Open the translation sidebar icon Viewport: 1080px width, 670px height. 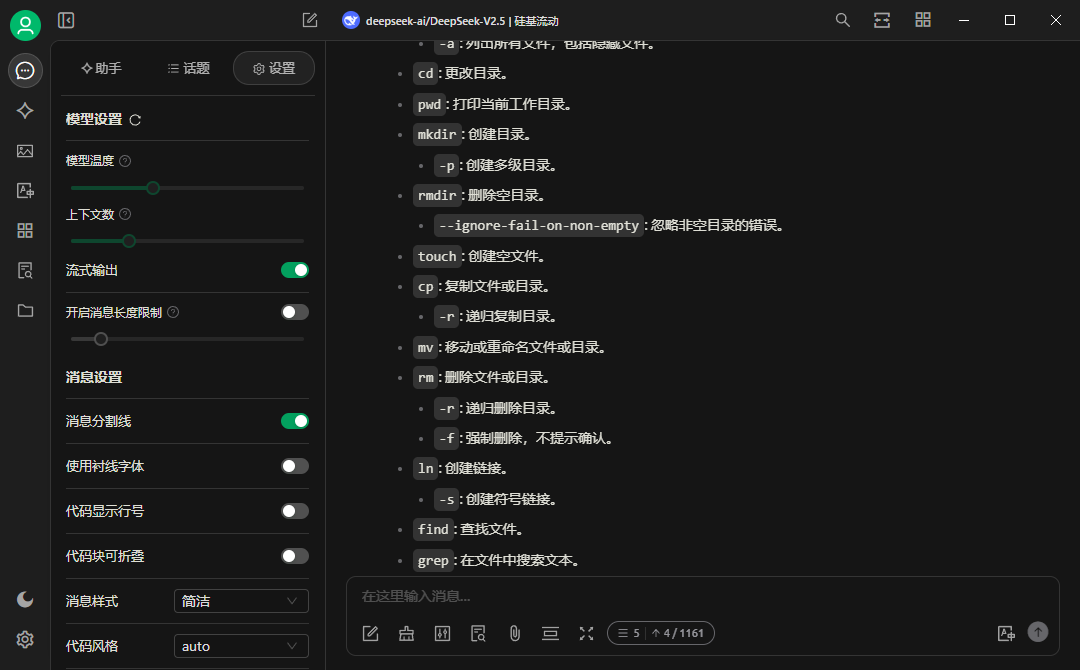pyautogui.click(x=25, y=191)
